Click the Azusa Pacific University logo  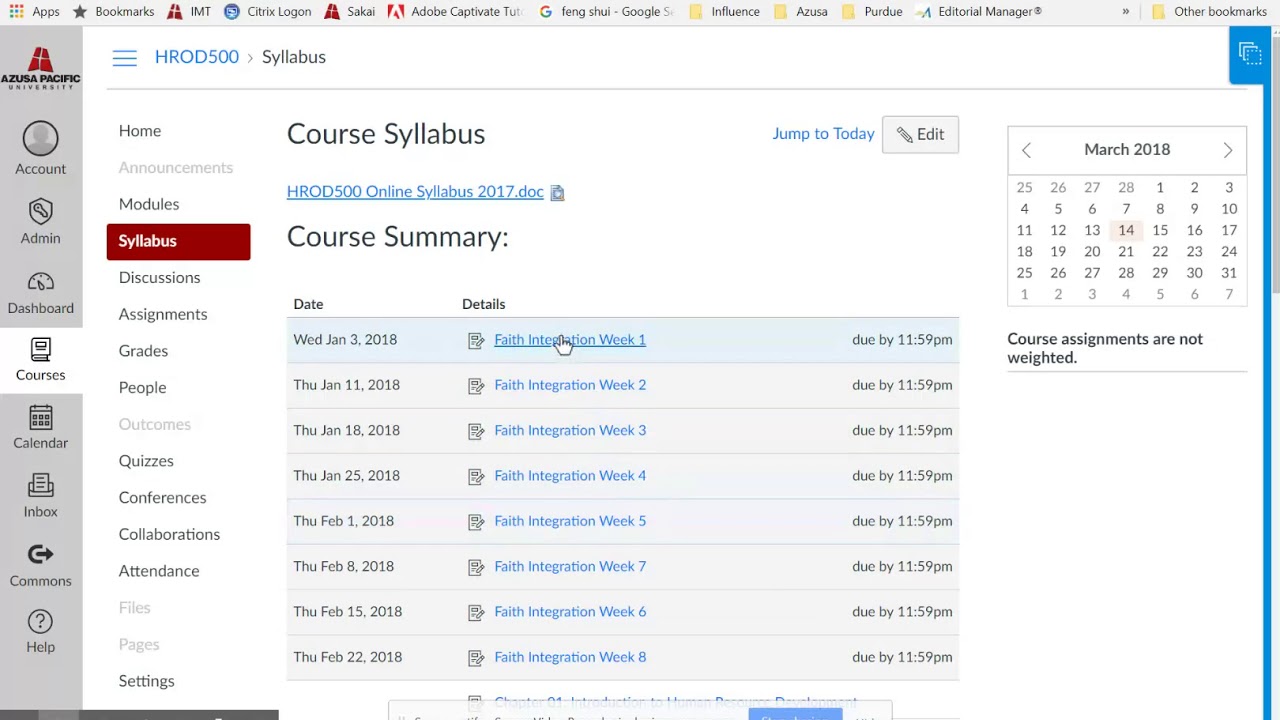point(40,68)
